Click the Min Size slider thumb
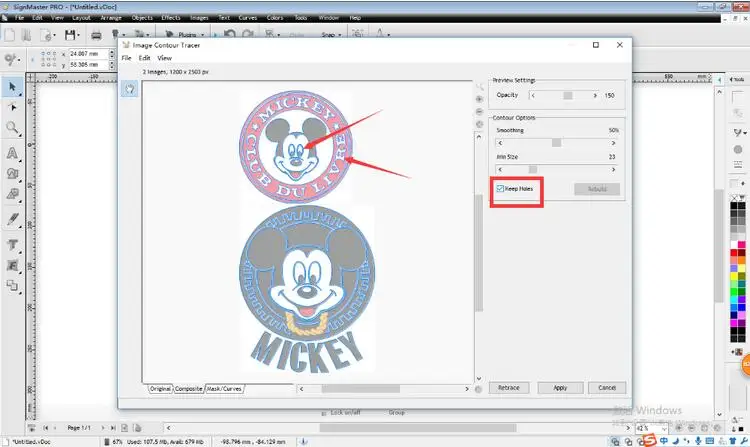750x447 pixels. point(533,169)
